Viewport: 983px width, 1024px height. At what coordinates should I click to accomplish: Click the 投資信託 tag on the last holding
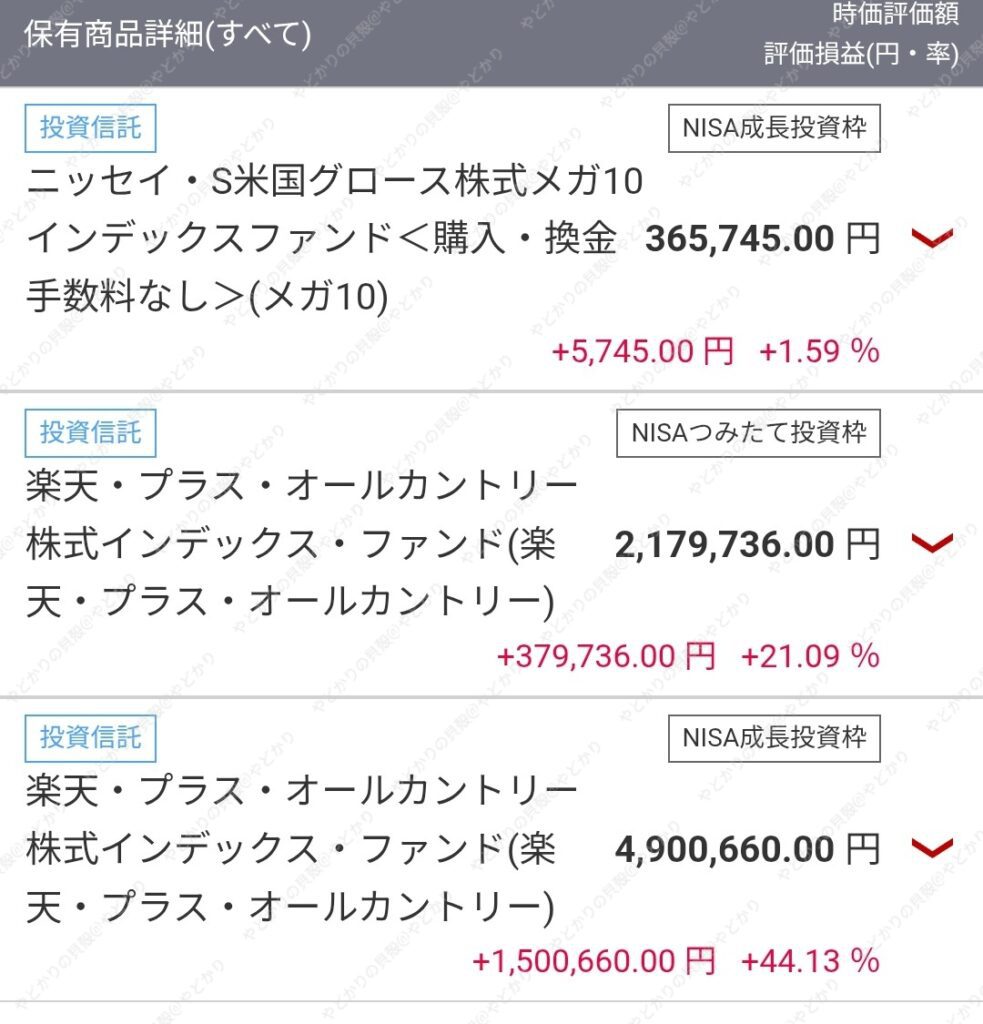[x=91, y=738]
